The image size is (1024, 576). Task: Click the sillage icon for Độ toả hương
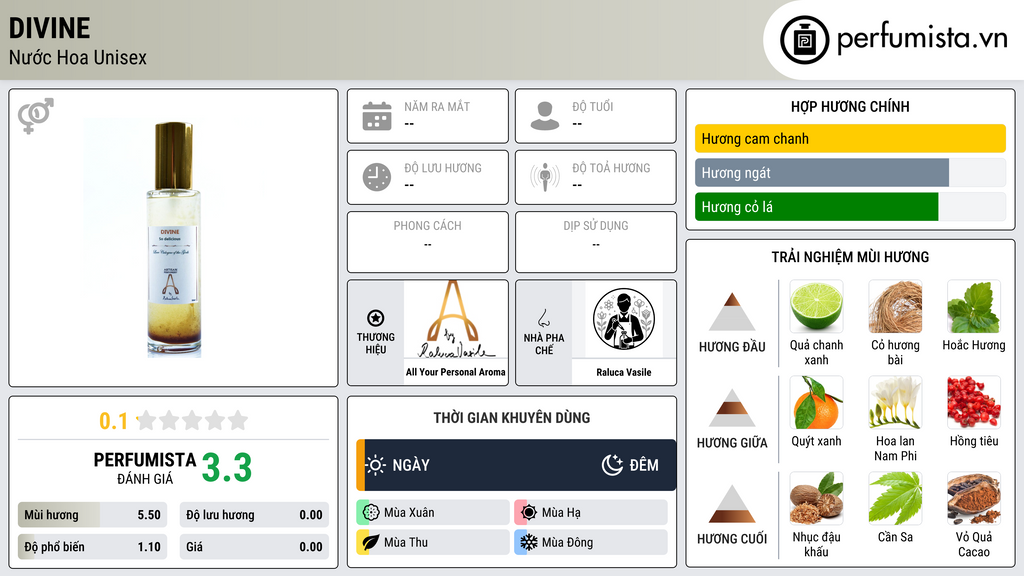click(545, 177)
